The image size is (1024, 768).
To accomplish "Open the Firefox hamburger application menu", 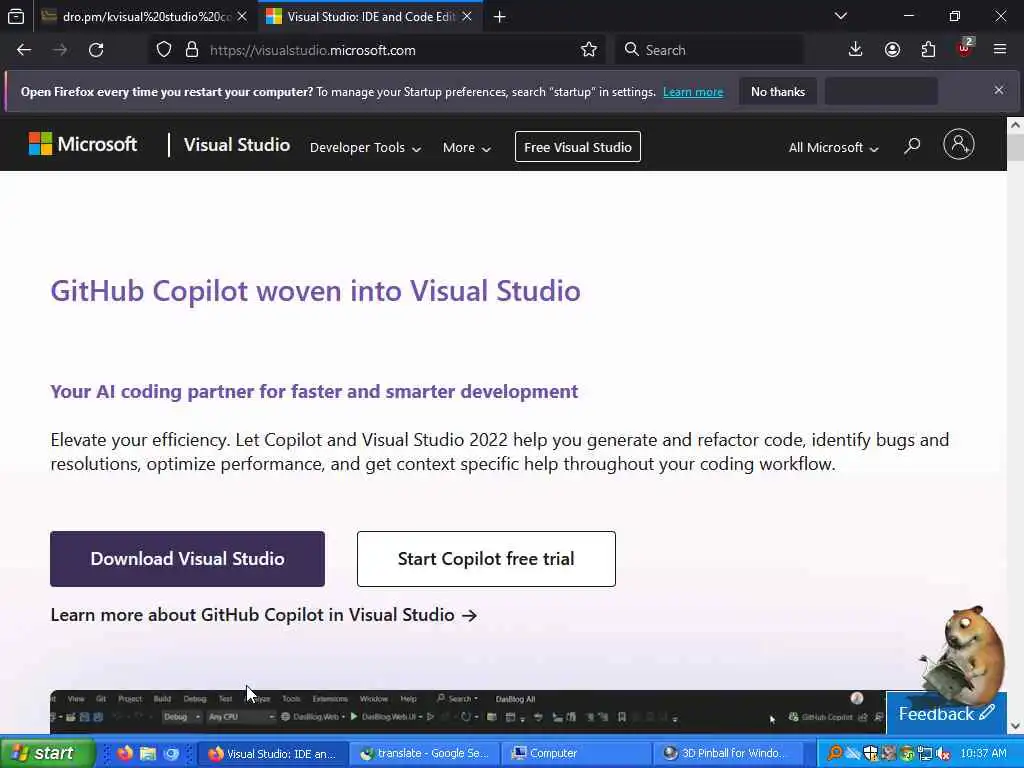I will coord(1000,50).
